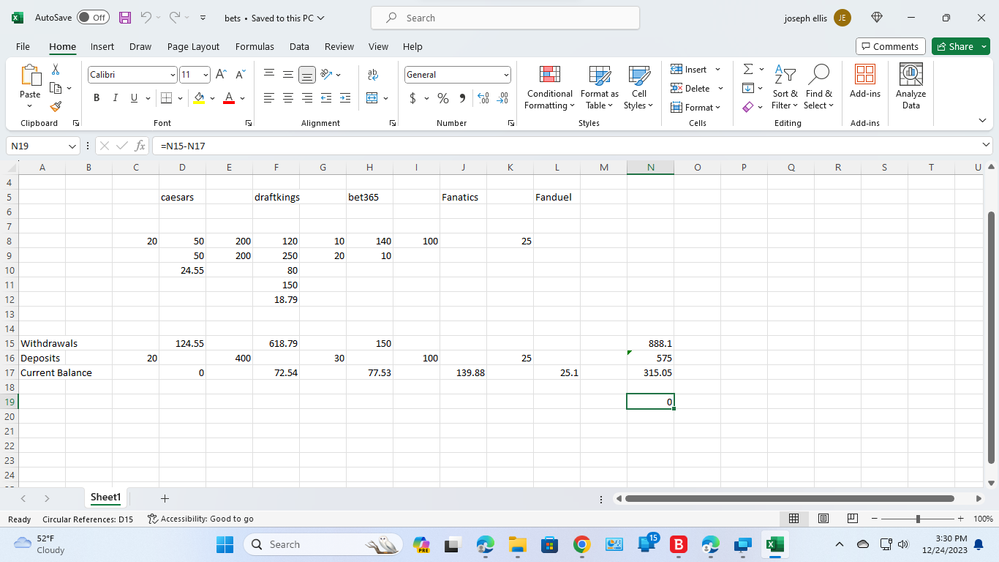Click the Merge & Center icon
This screenshot has height=562, width=999.
coord(372,97)
